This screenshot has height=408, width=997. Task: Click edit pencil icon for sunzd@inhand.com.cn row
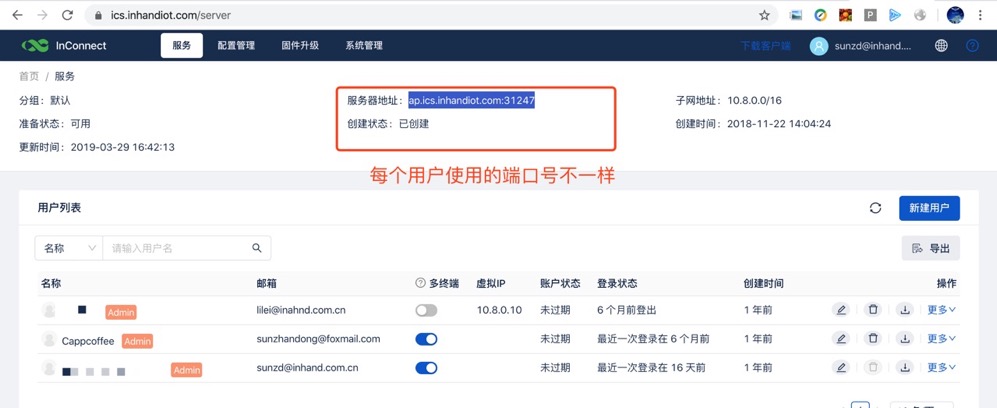[841, 368]
